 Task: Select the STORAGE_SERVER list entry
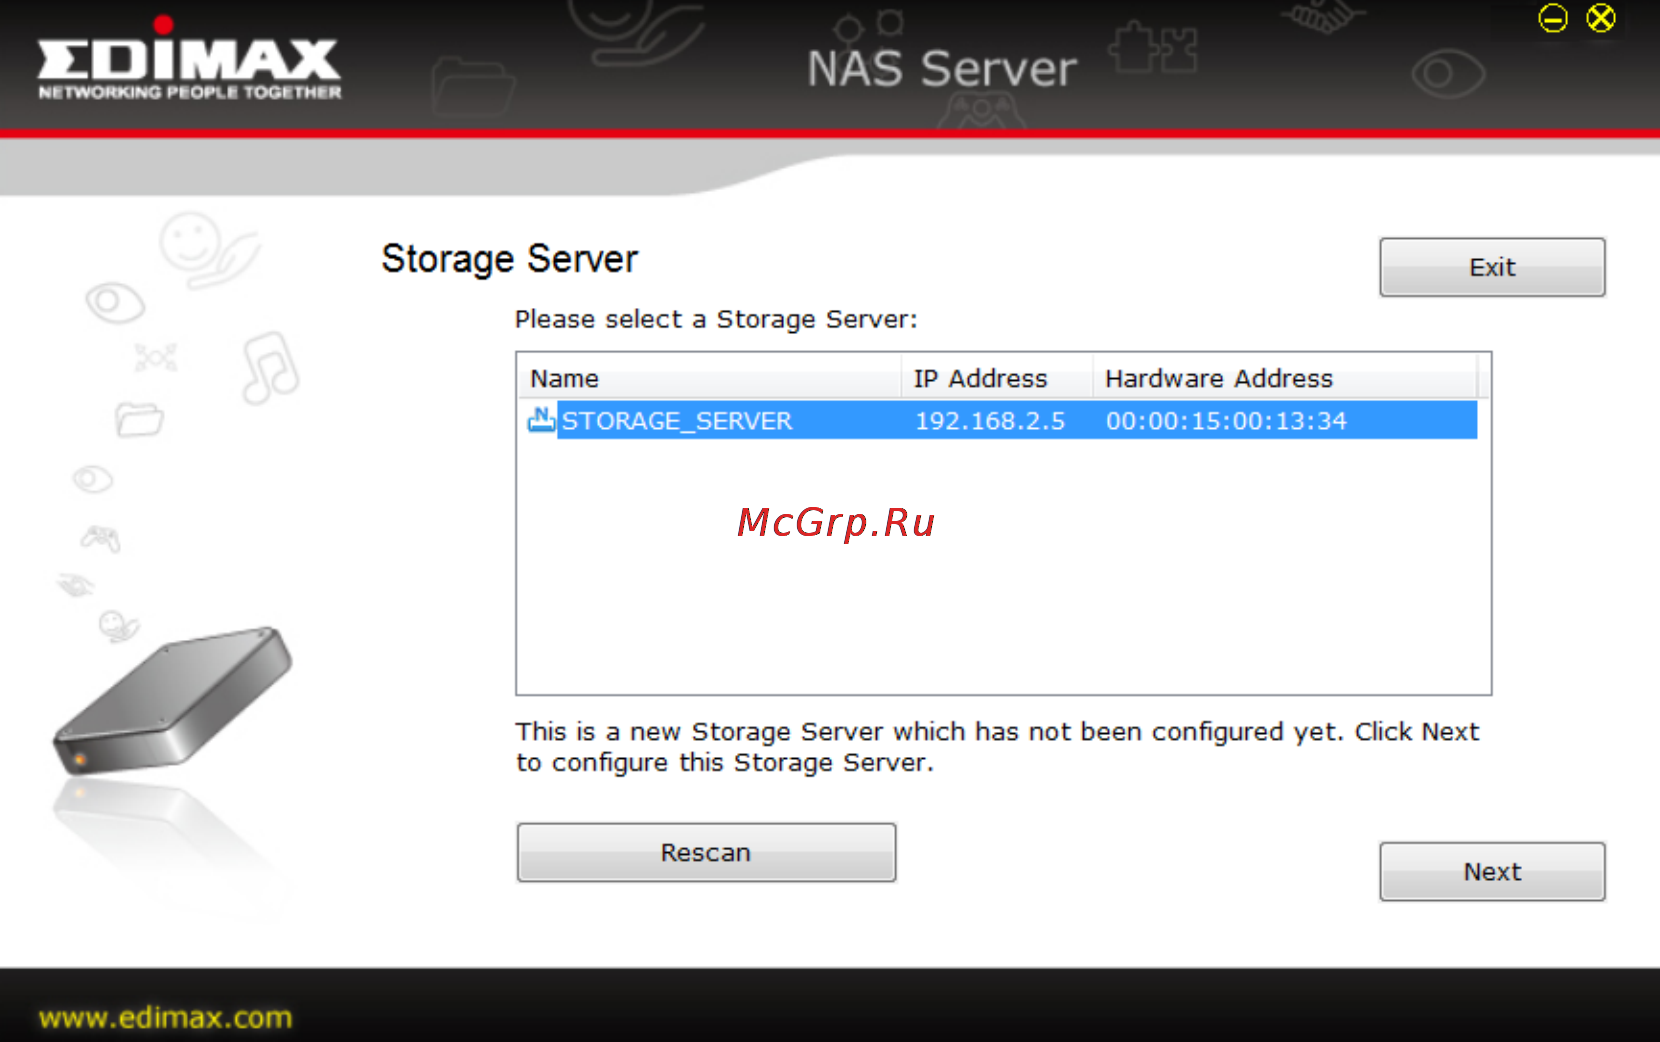point(1000,420)
